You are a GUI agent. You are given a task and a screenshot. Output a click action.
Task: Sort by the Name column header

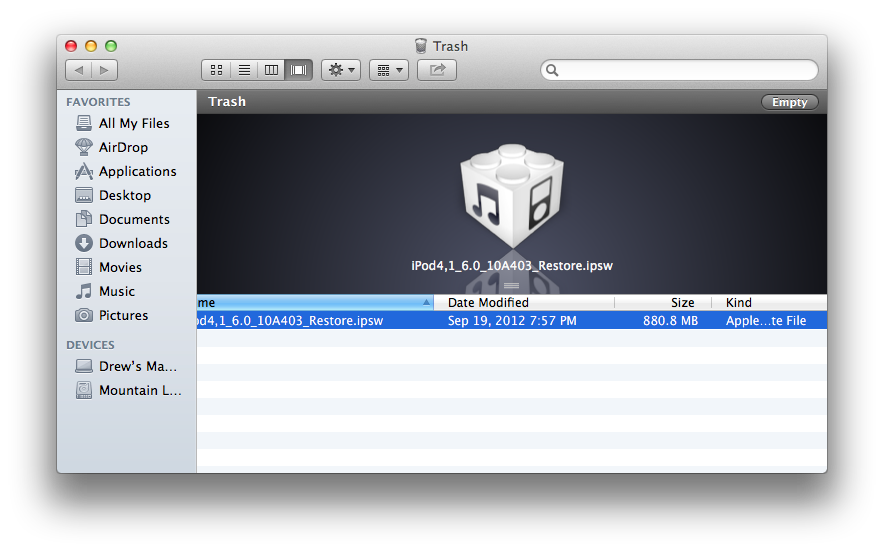315,303
